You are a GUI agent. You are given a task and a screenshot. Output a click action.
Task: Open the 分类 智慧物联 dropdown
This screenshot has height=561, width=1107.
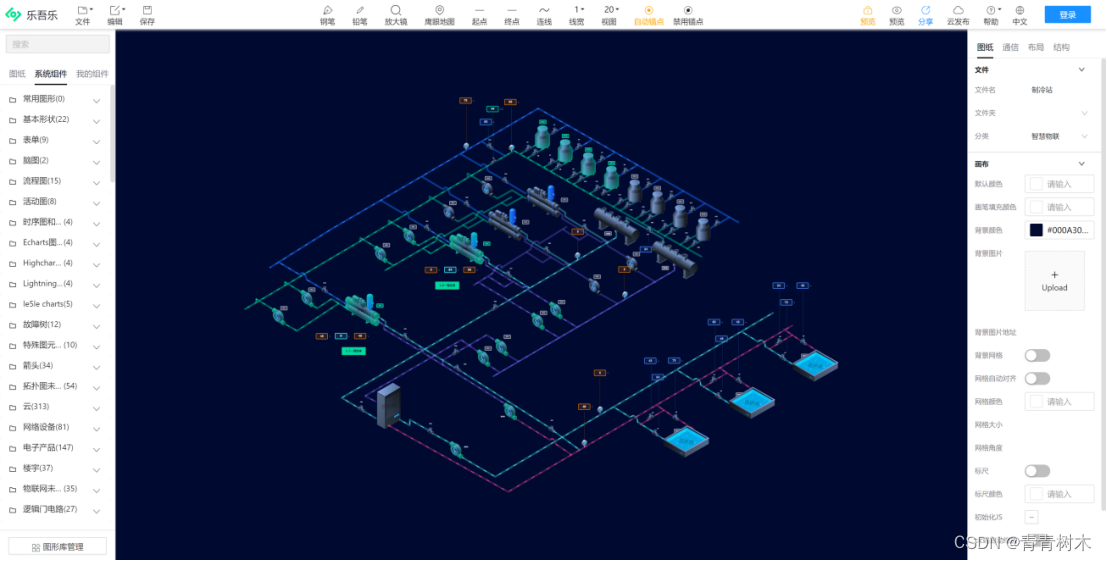[x=1060, y=136]
